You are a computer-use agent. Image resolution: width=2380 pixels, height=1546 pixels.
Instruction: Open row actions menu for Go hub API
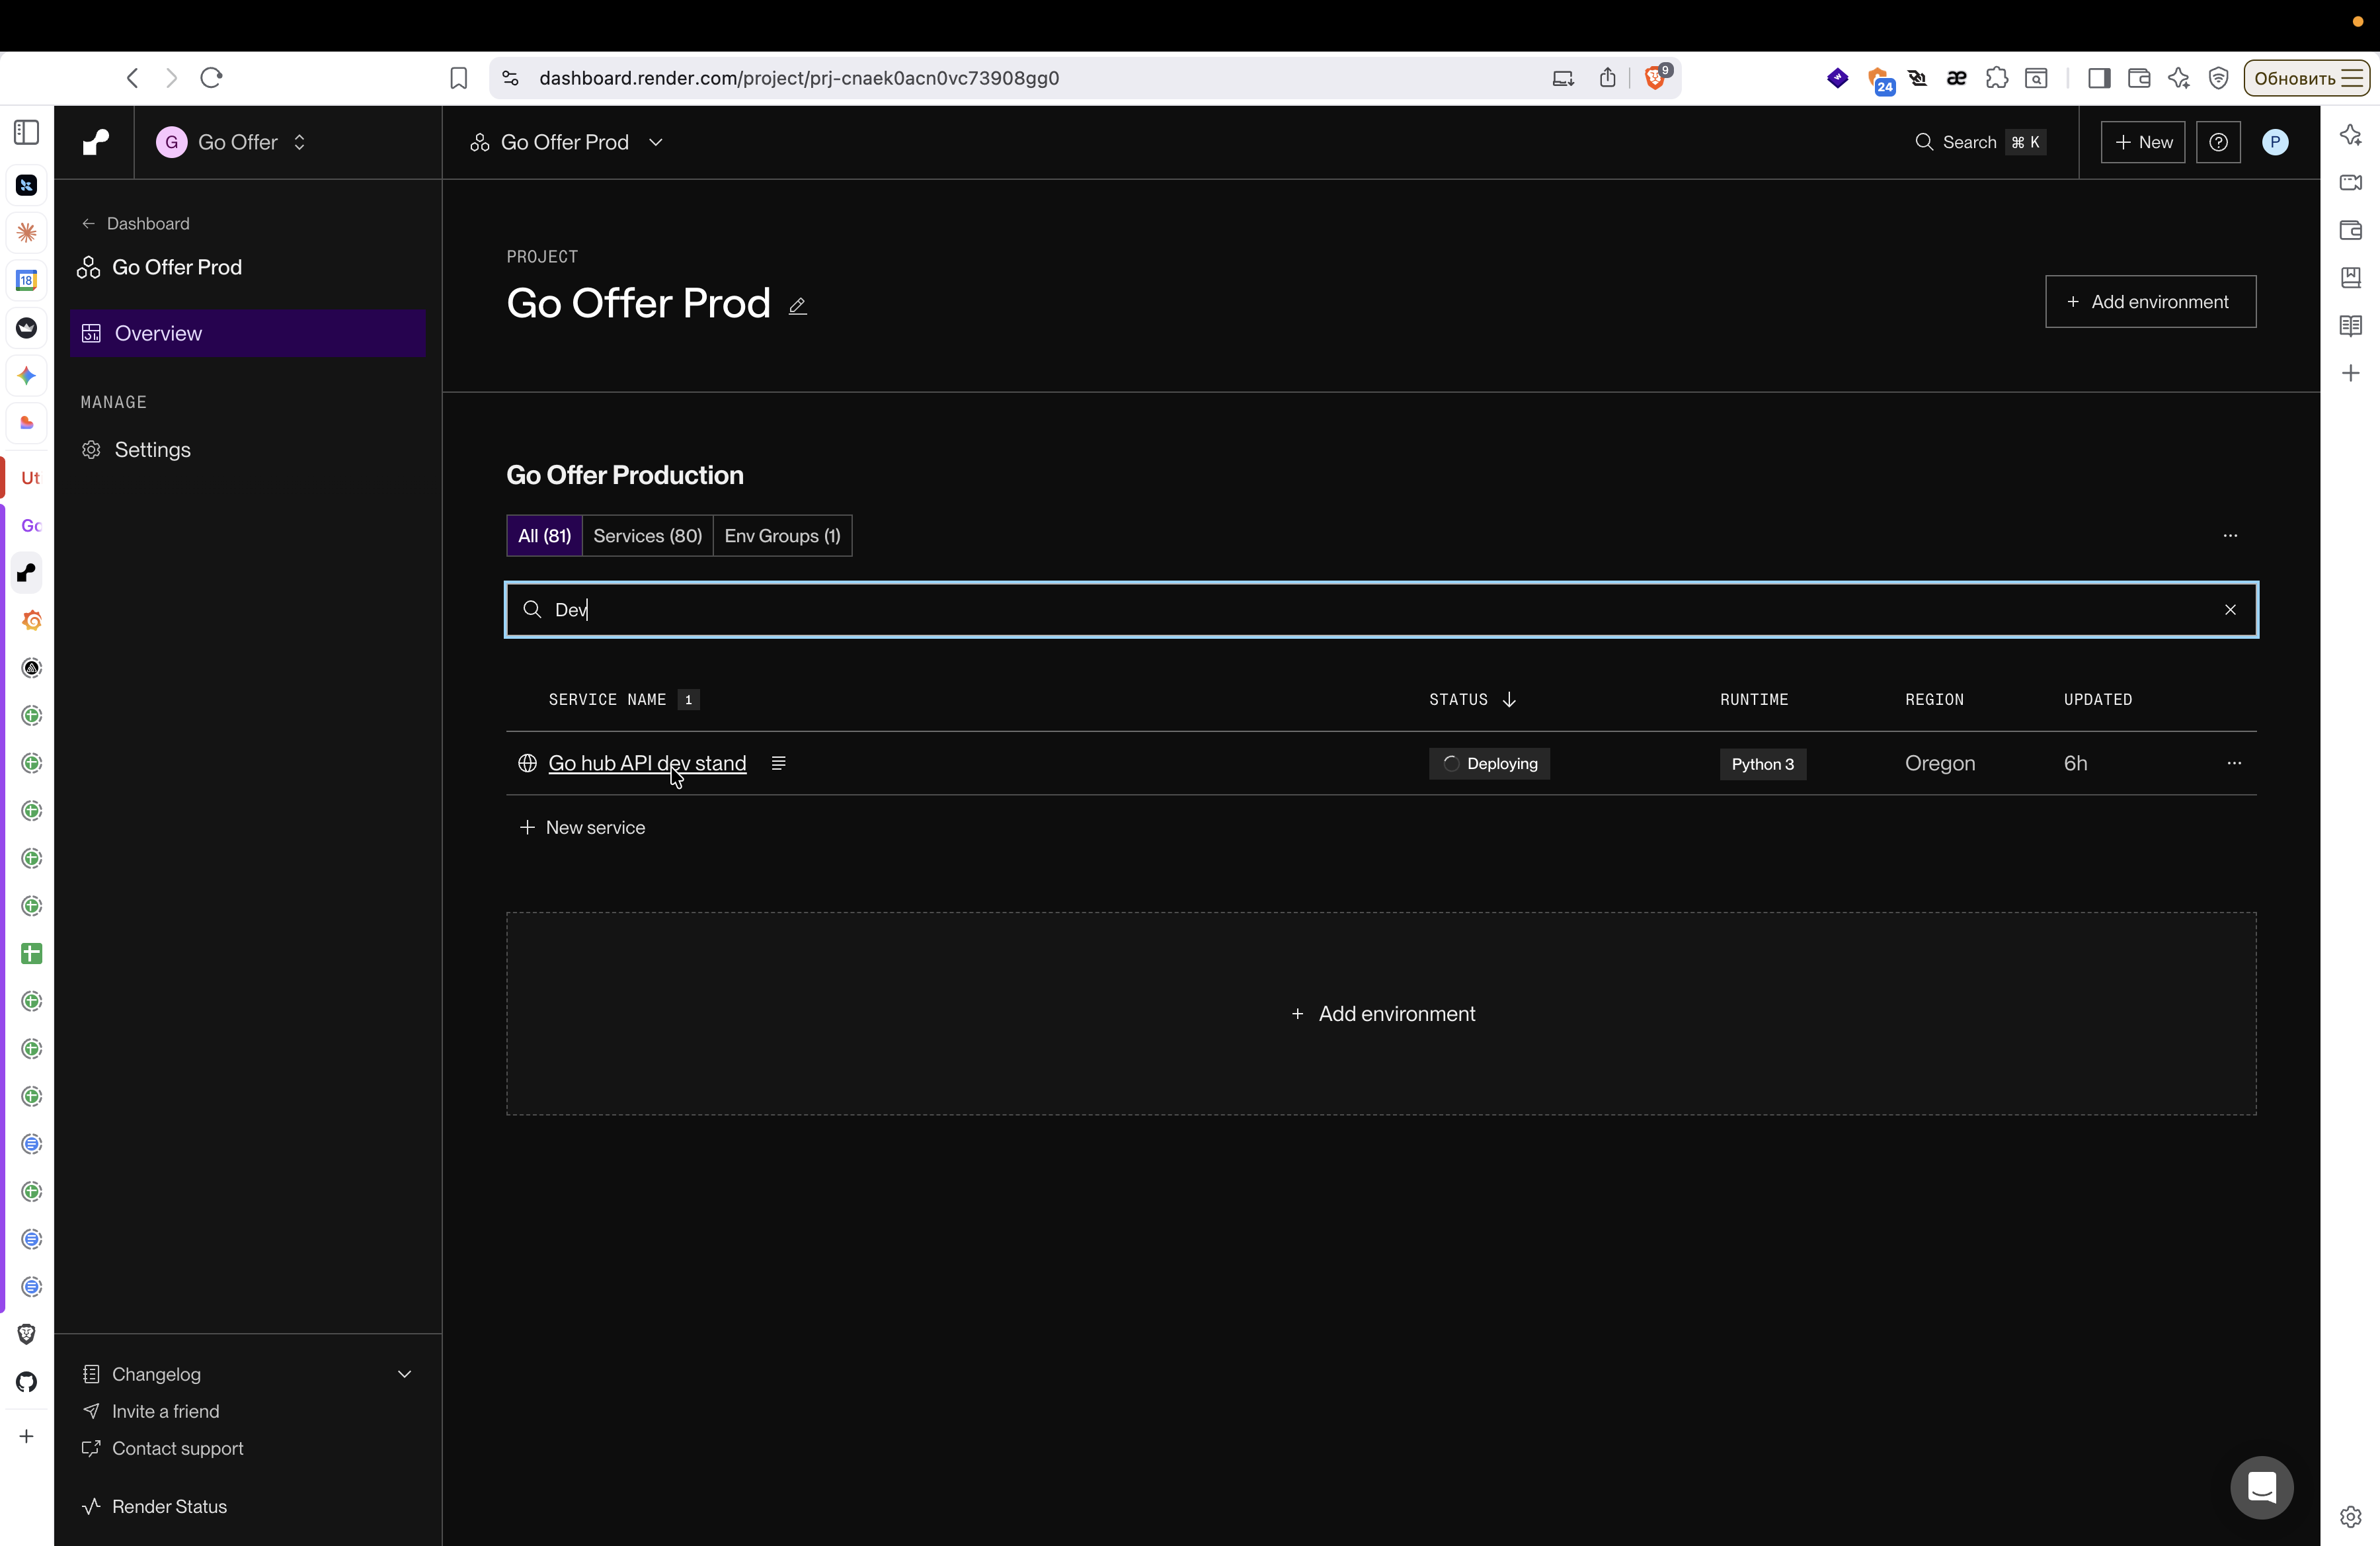pos(2234,763)
